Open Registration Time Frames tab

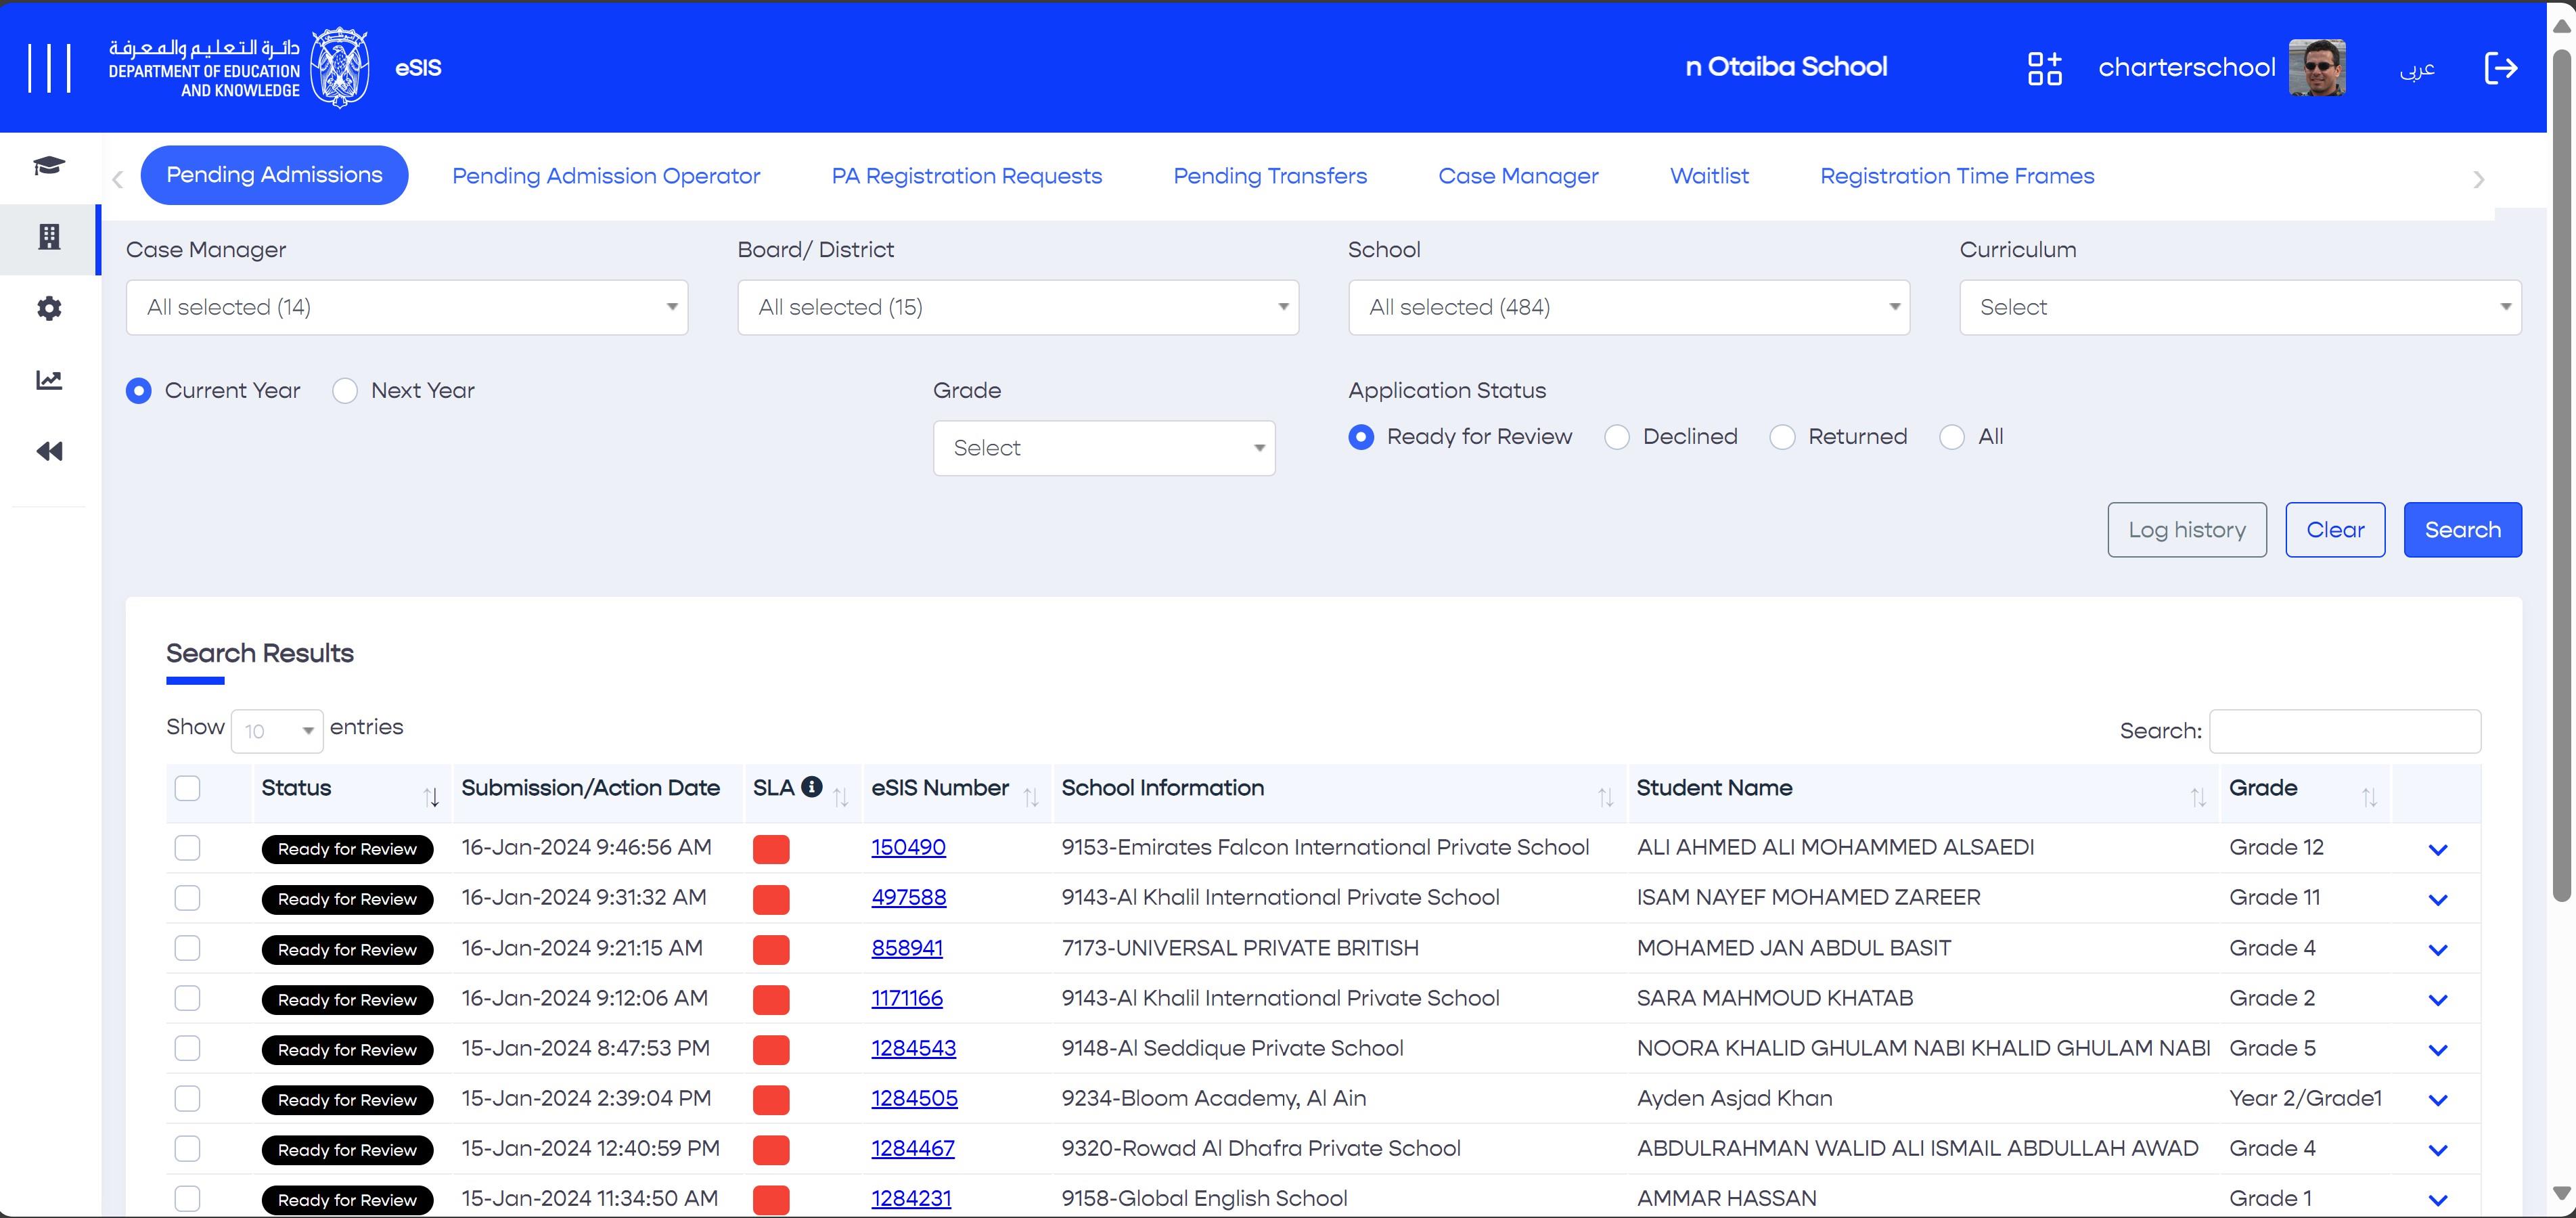(1957, 176)
